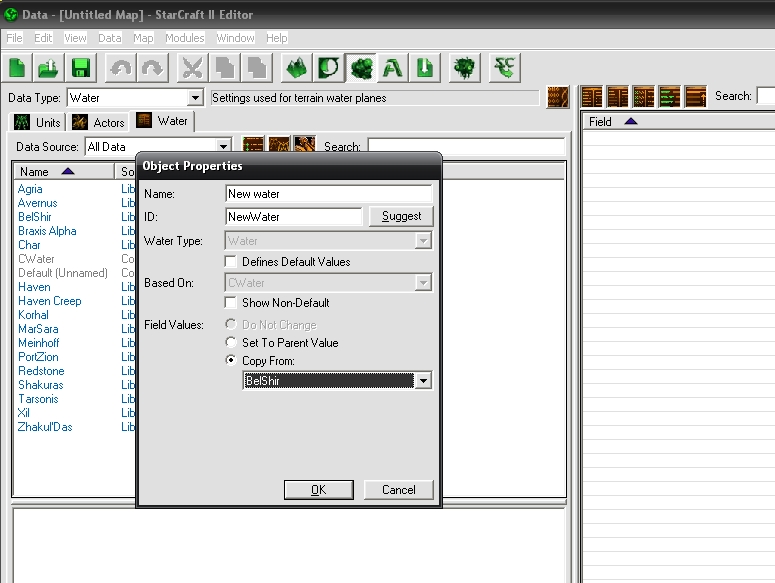Open the Based On CWater dropdown
The image size is (775, 583).
[423, 283]
